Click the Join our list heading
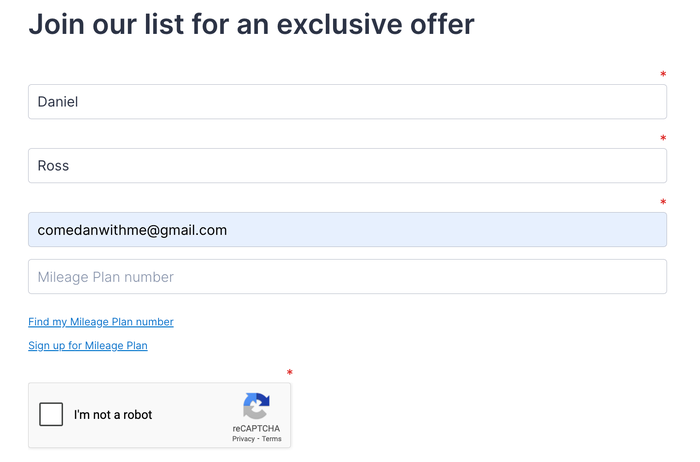Image resolution: width=700 pixels, height=462 pixels. (x=251, y=24)
